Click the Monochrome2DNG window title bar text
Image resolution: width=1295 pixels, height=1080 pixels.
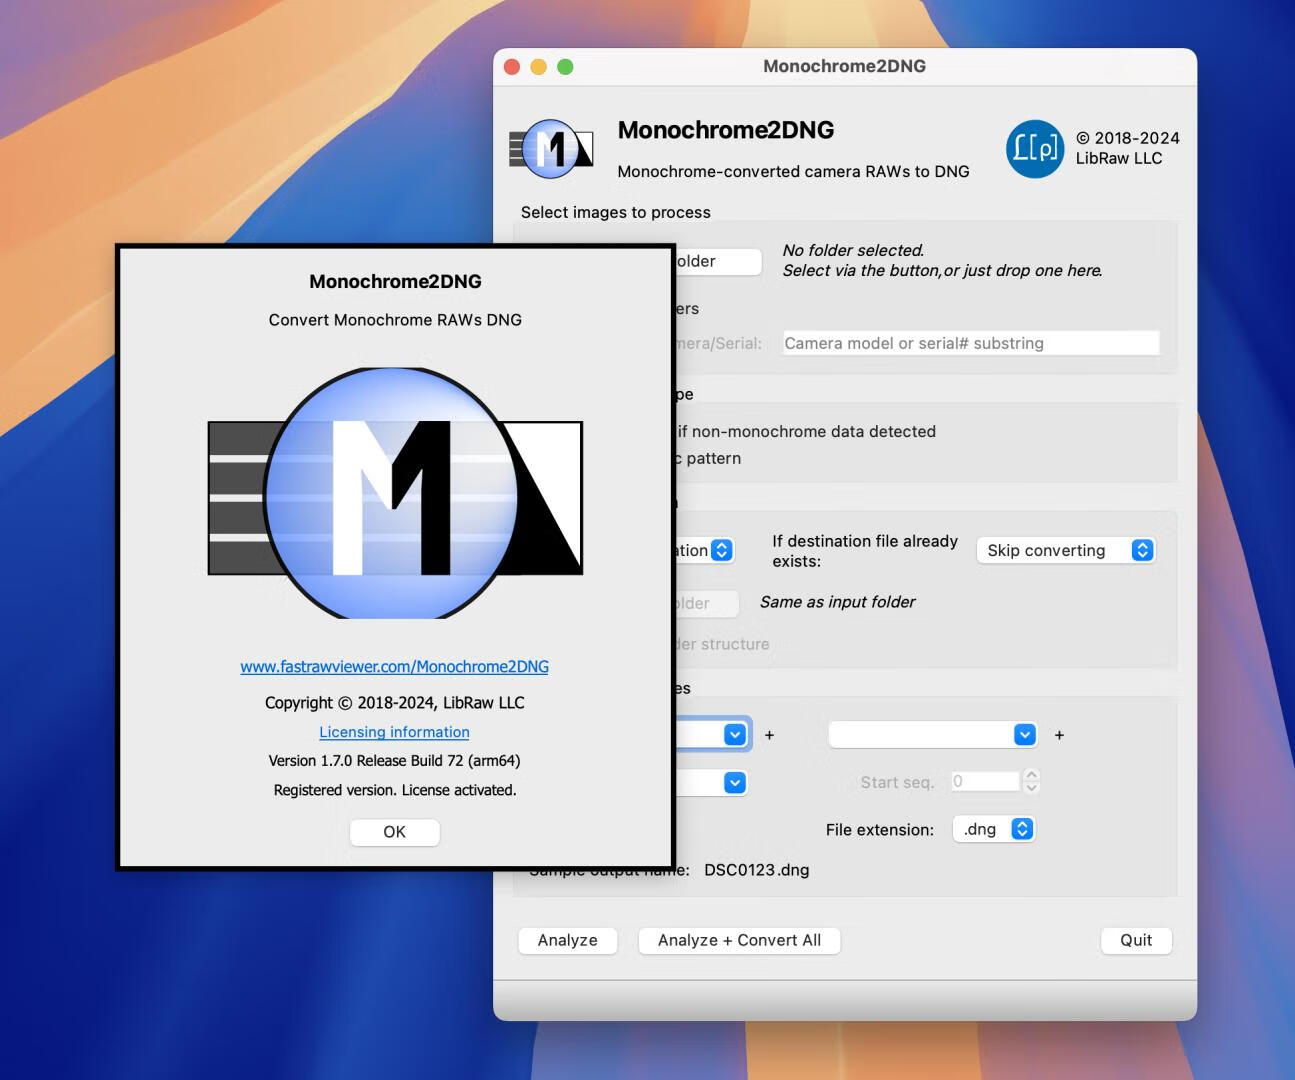pyautogui.click(x=844, y=66)
